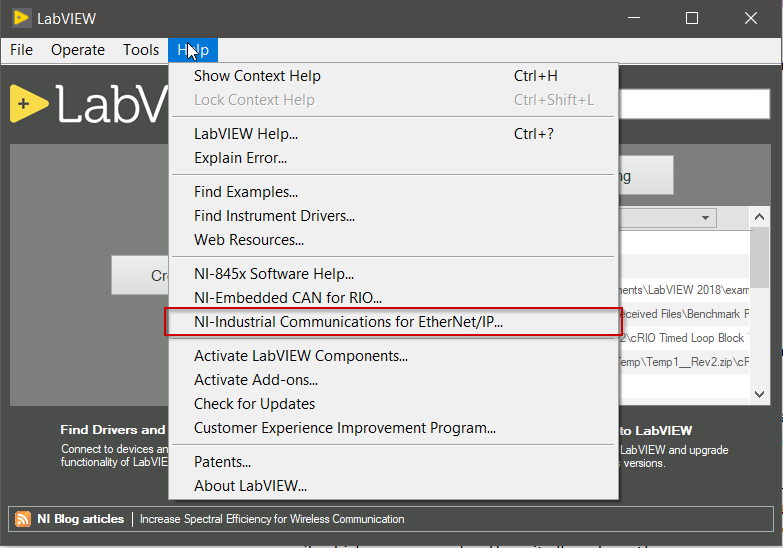Click the NI Blog RSS feed icon
This screenshot has width=783, height=548.
[22, 519]
